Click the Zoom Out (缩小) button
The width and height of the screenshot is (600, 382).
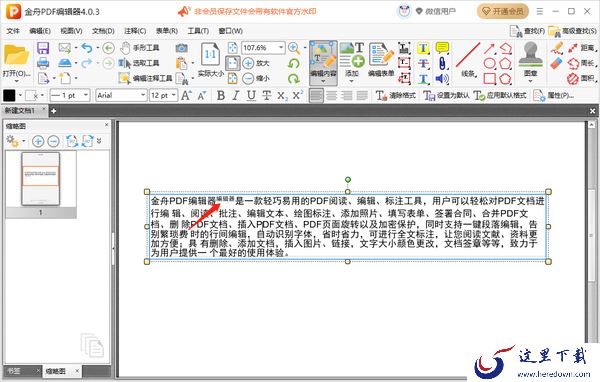click(256, 78)
